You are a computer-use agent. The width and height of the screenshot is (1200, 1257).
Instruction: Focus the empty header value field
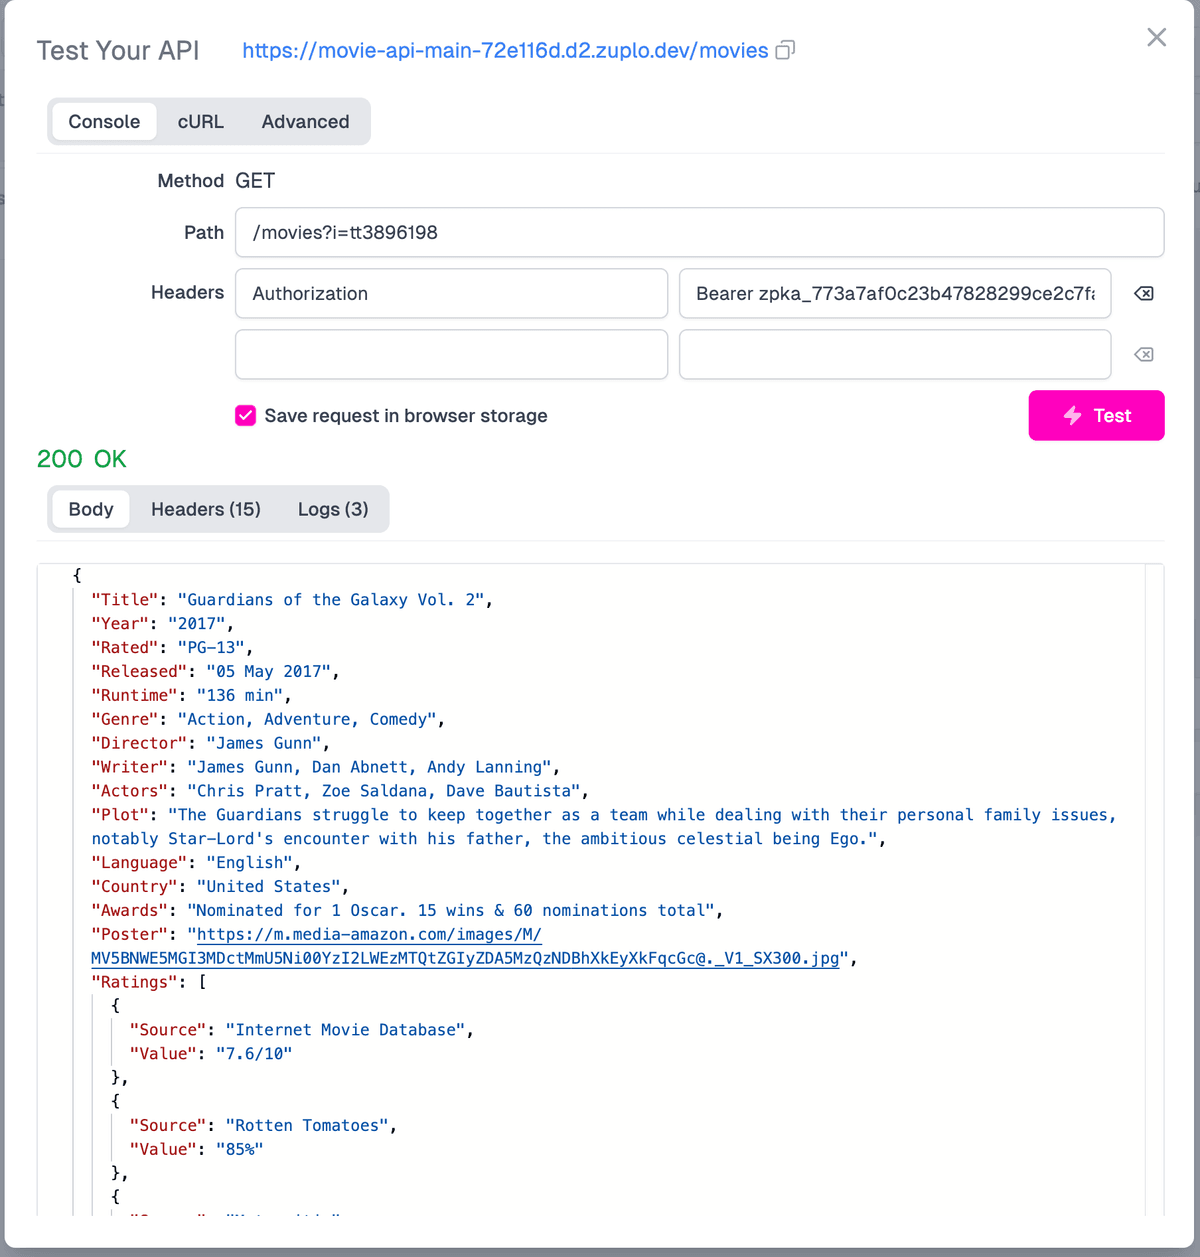[x=894, y=354]
